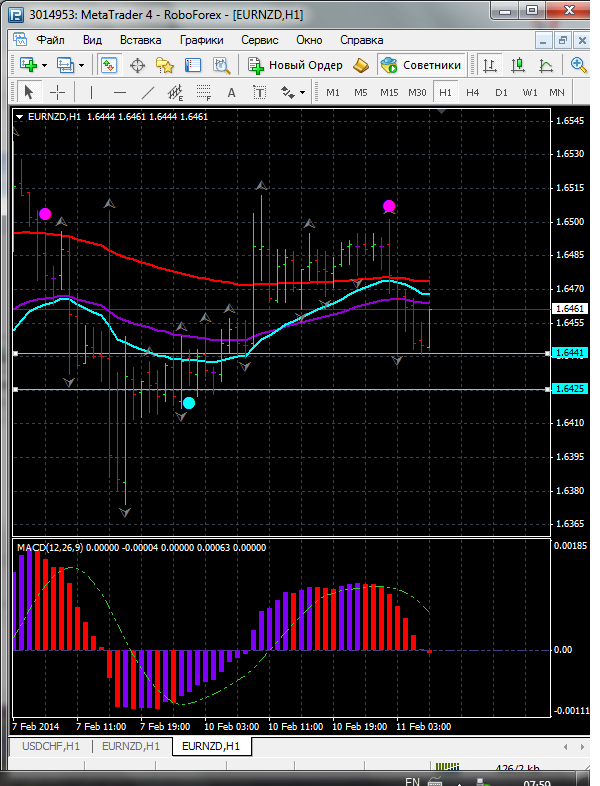600x786 pixels.
Task: Click the magenta circle near 11 Feb
Action: pos(389,206)
